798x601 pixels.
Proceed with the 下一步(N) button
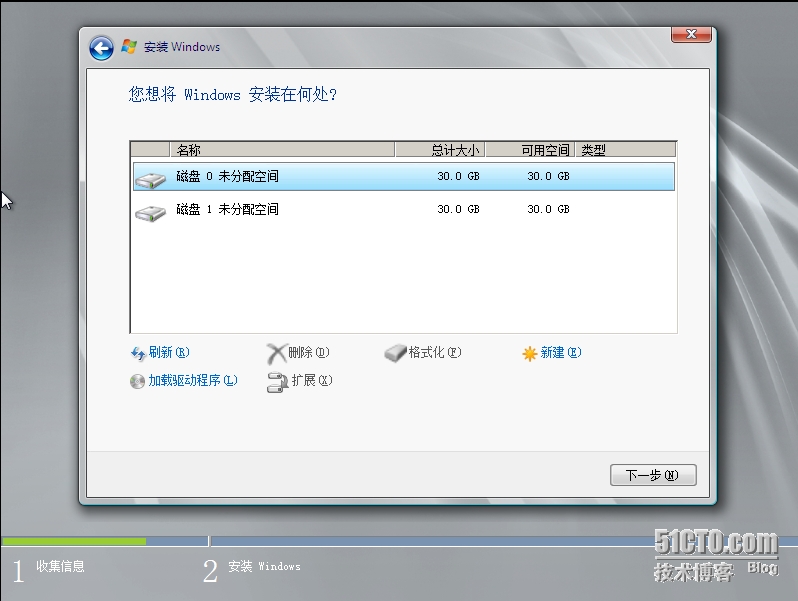pos(653,475)
